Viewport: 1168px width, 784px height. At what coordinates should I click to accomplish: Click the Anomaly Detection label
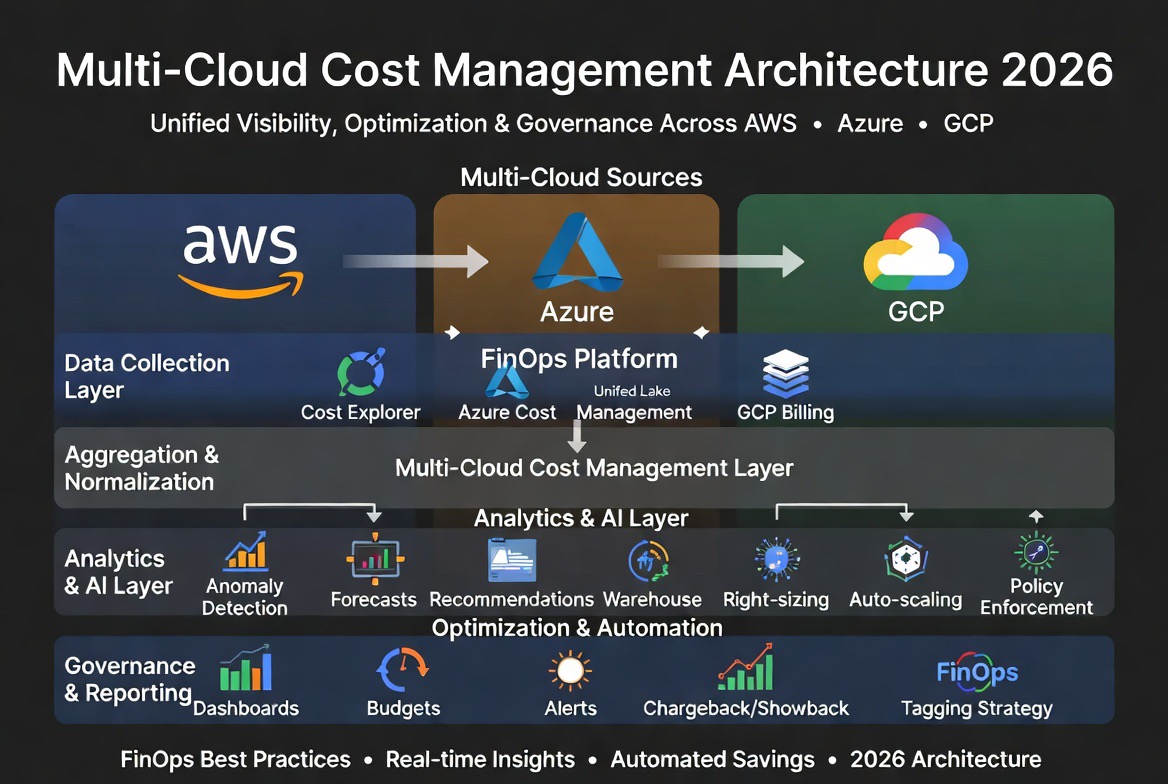coord(244,597)
